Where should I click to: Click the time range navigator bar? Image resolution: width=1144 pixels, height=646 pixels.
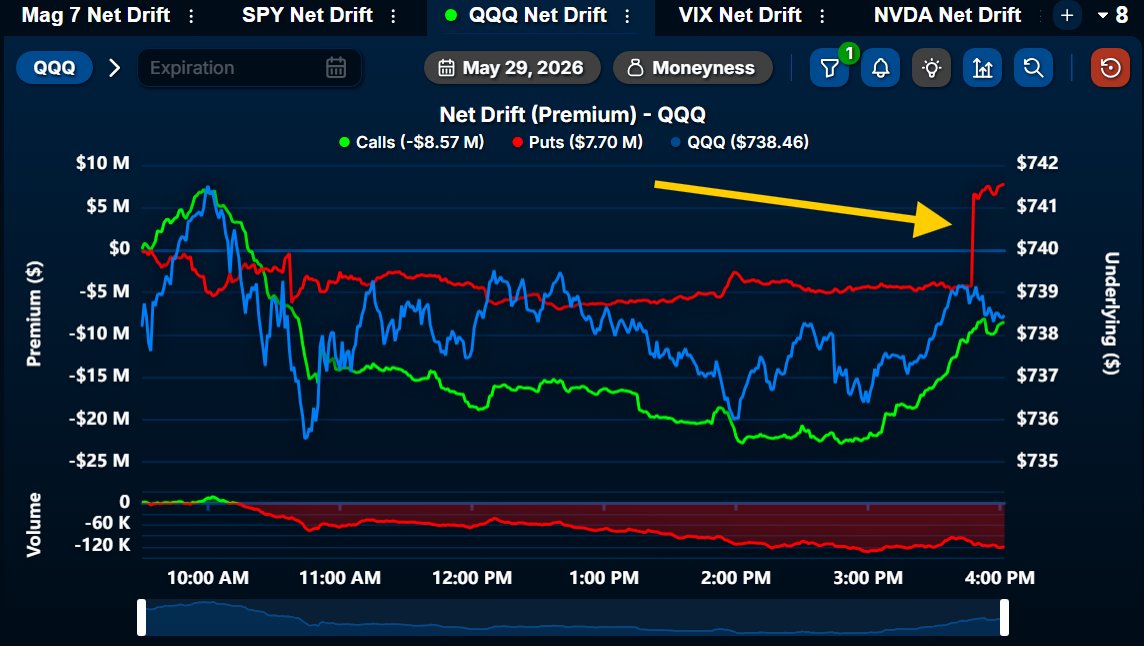[x=573, y=618]
